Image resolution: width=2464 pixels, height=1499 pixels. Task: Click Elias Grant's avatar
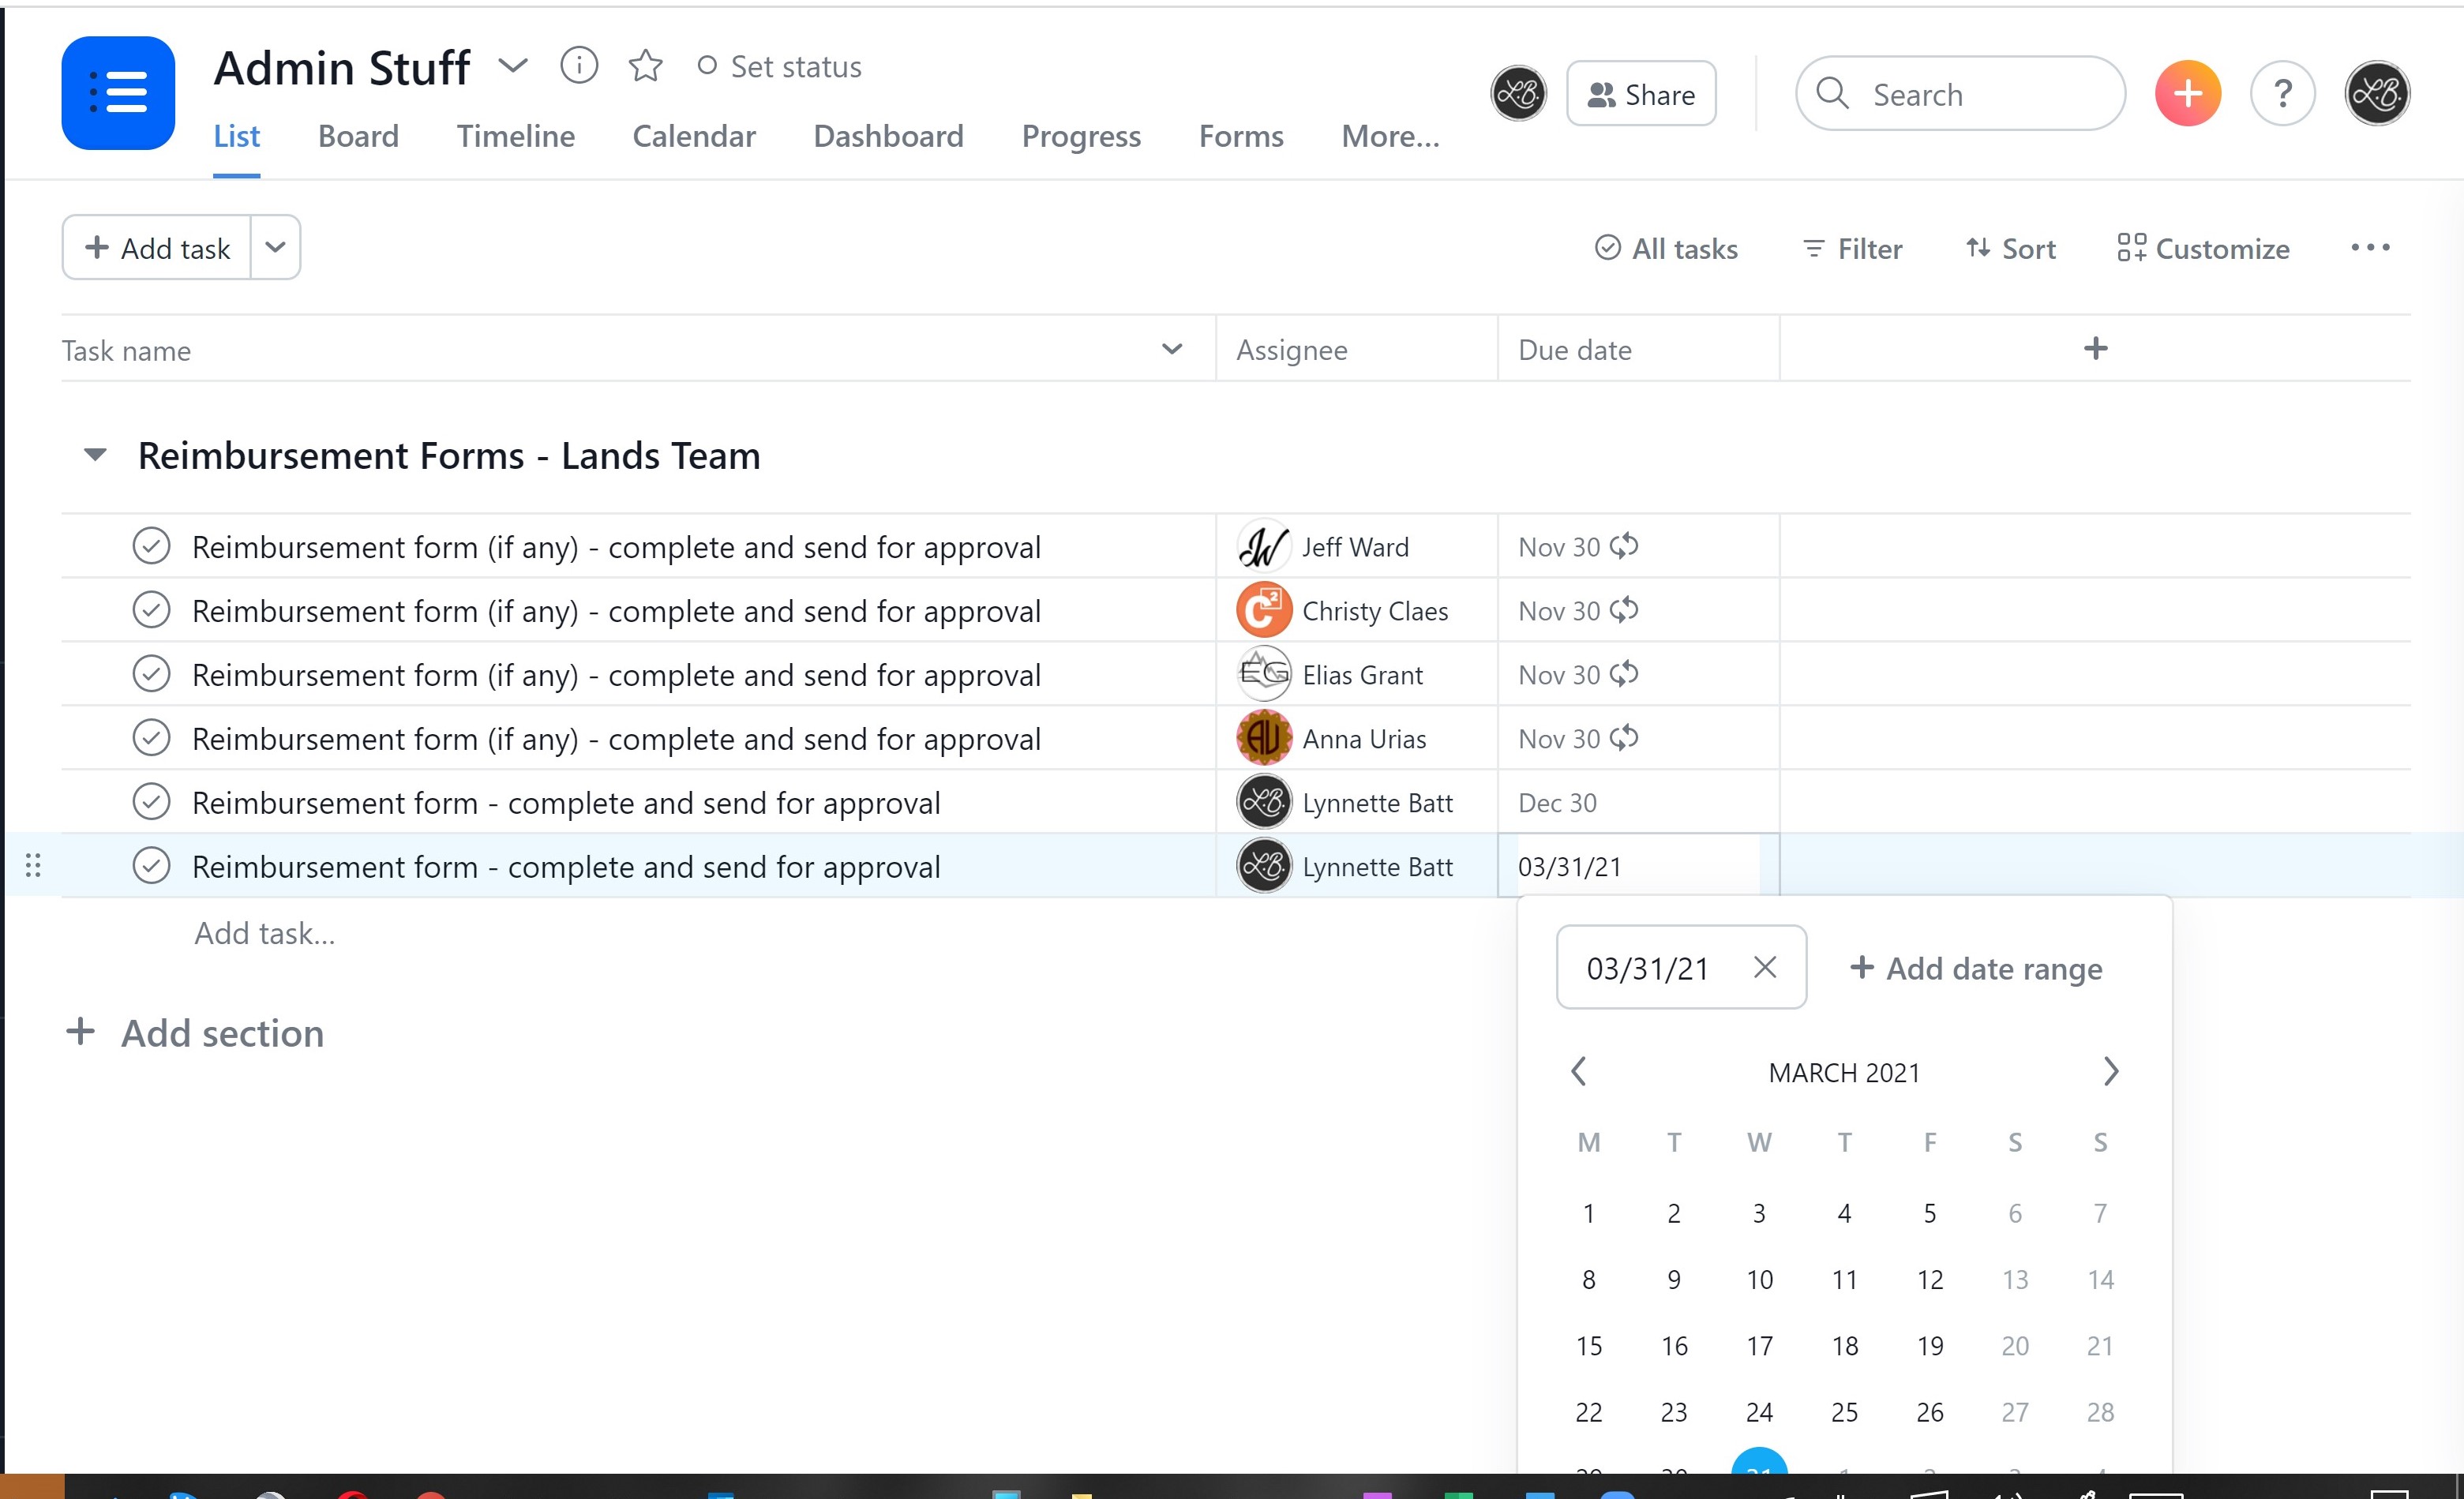coord(1264,674)
